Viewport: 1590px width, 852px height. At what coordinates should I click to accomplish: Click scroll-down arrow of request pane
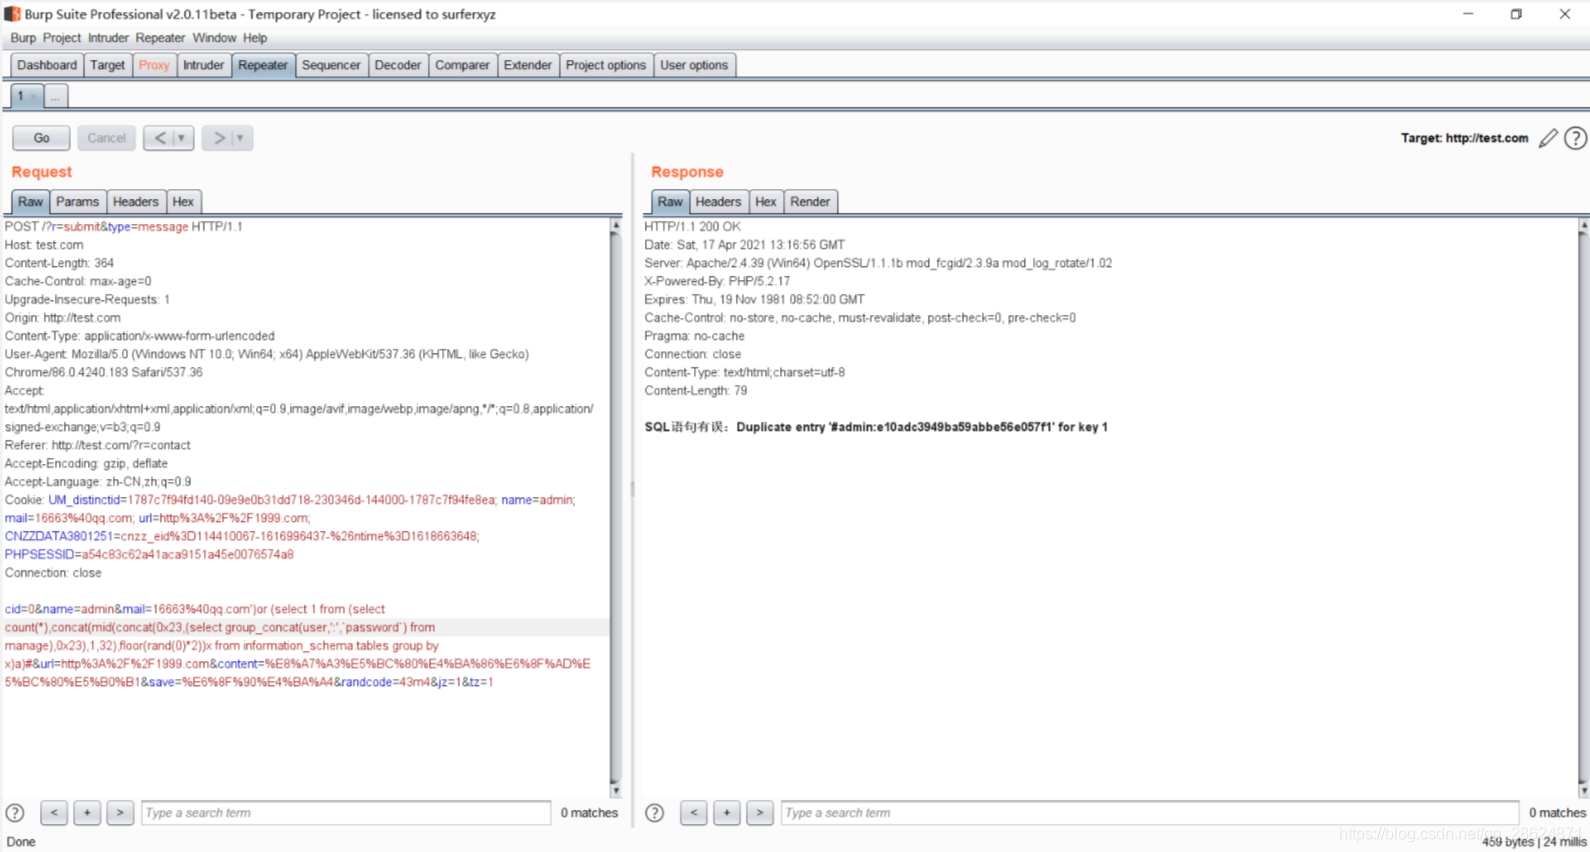(x=615, y=790)
